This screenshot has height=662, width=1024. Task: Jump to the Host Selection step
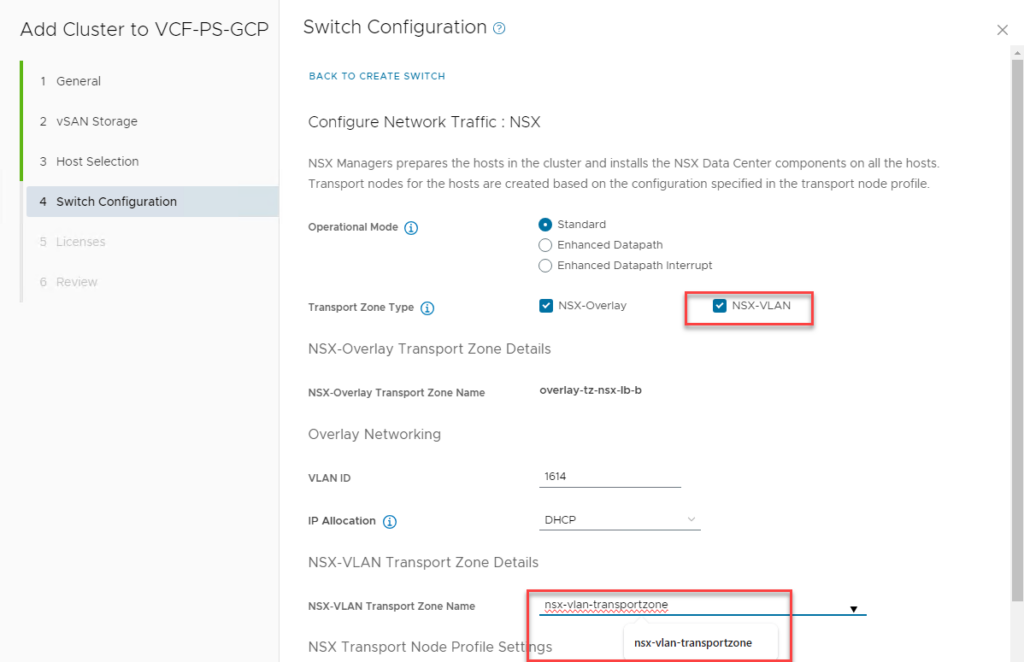[97, 161]
